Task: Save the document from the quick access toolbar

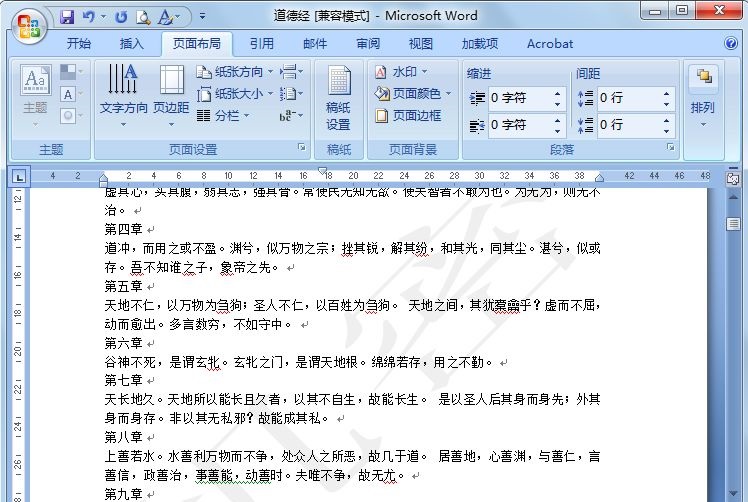Action: click(x=67, y=17)
